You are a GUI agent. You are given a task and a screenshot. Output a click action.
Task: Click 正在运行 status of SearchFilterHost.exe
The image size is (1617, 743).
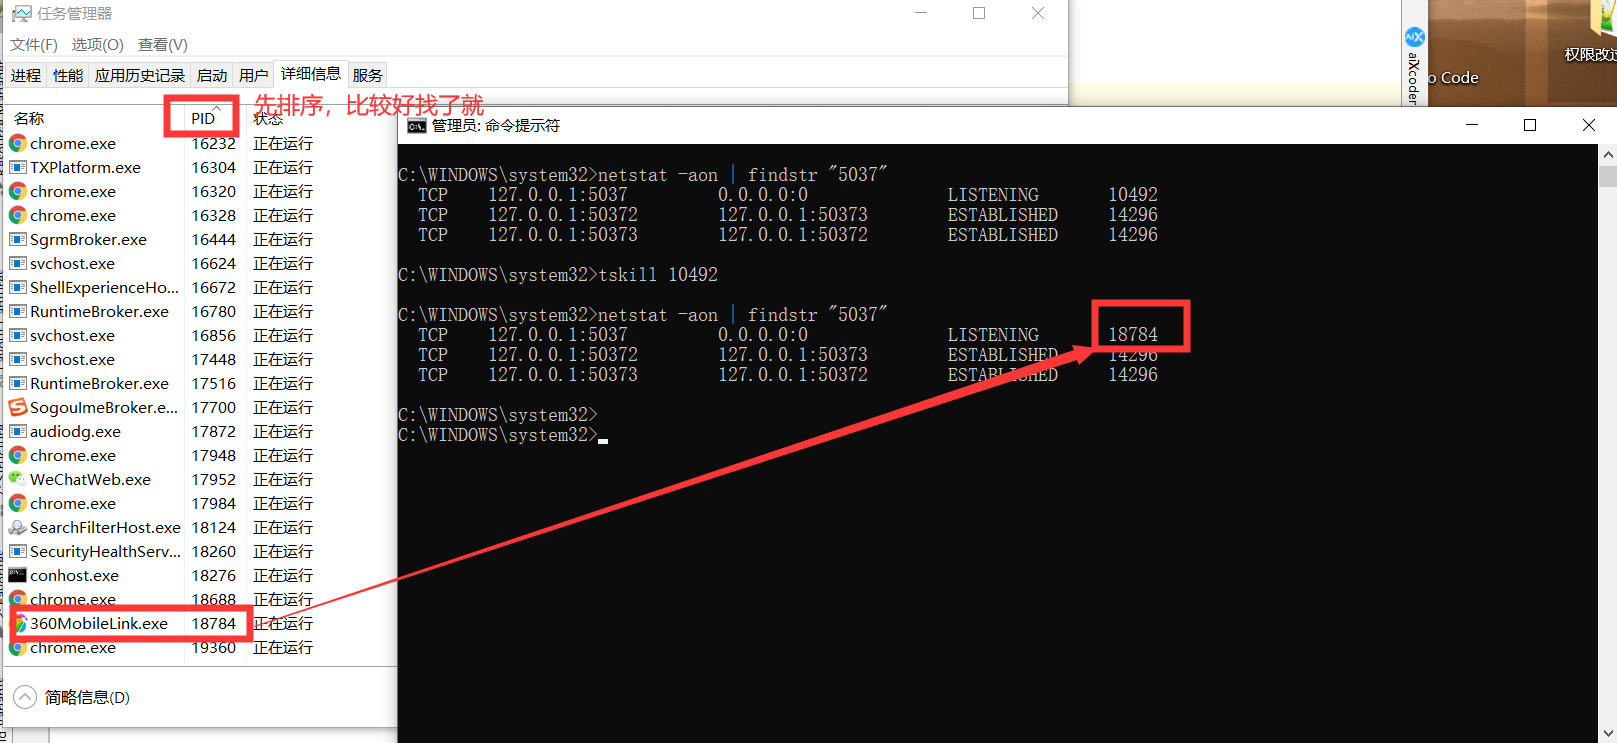click(283, 527)
